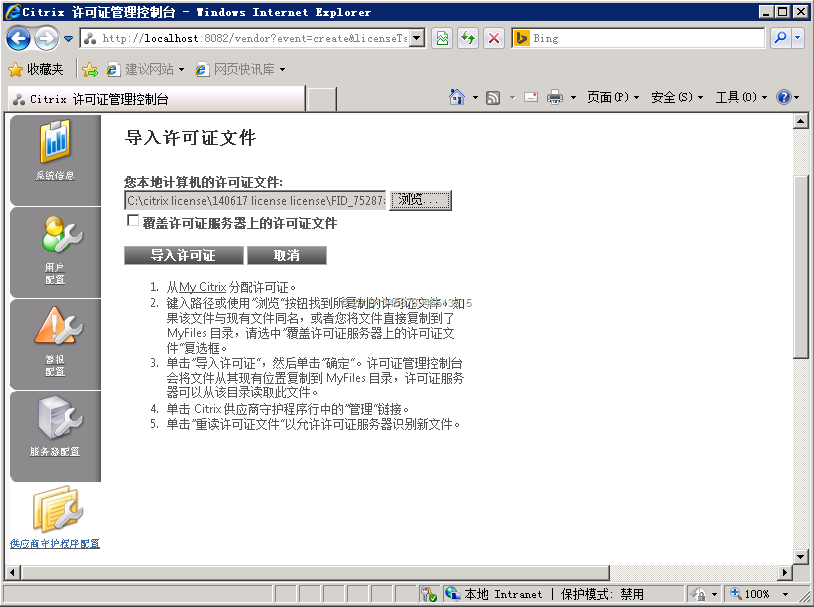Click the 浏览... browse button
Viewport: 814px width, 607px height.
(x=420, y=200)
